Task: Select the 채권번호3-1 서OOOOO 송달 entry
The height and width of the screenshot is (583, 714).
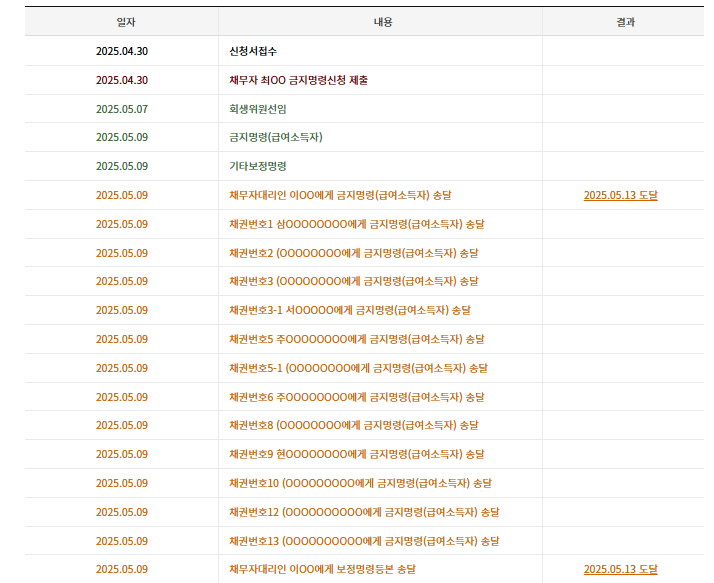Action: click(350, 310)
